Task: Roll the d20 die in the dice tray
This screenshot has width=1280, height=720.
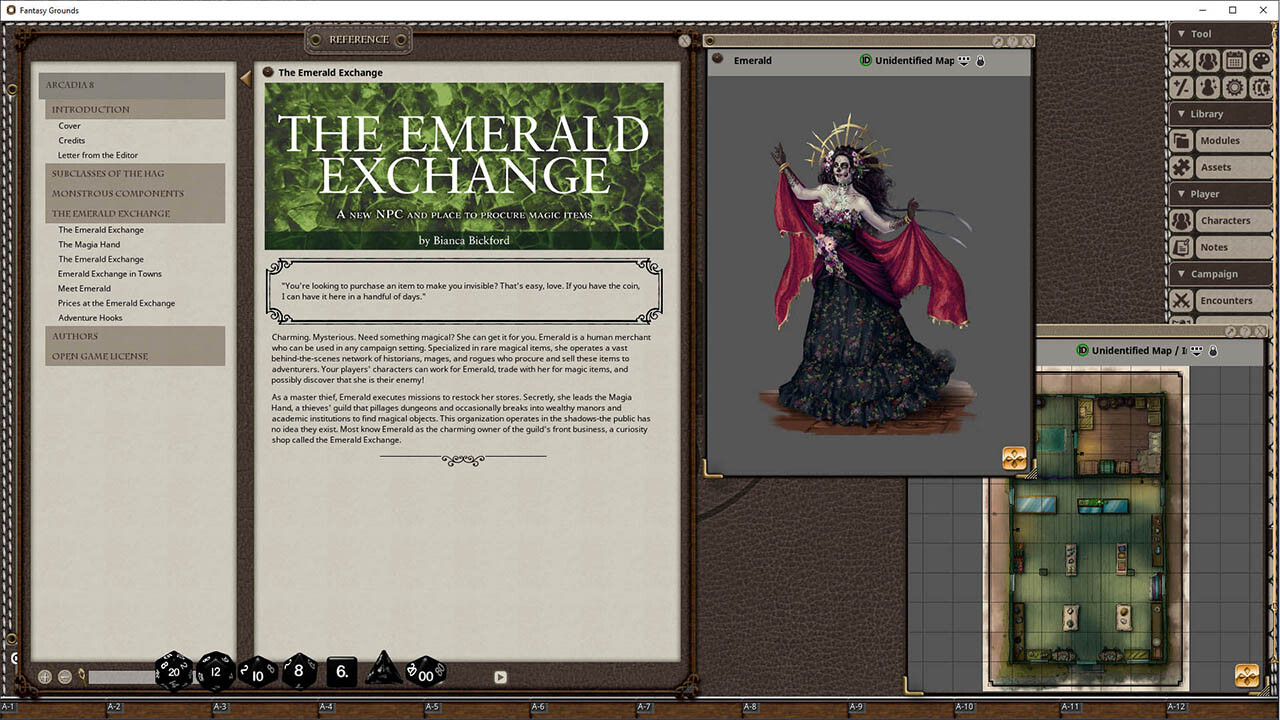Action: pos(173,671)
